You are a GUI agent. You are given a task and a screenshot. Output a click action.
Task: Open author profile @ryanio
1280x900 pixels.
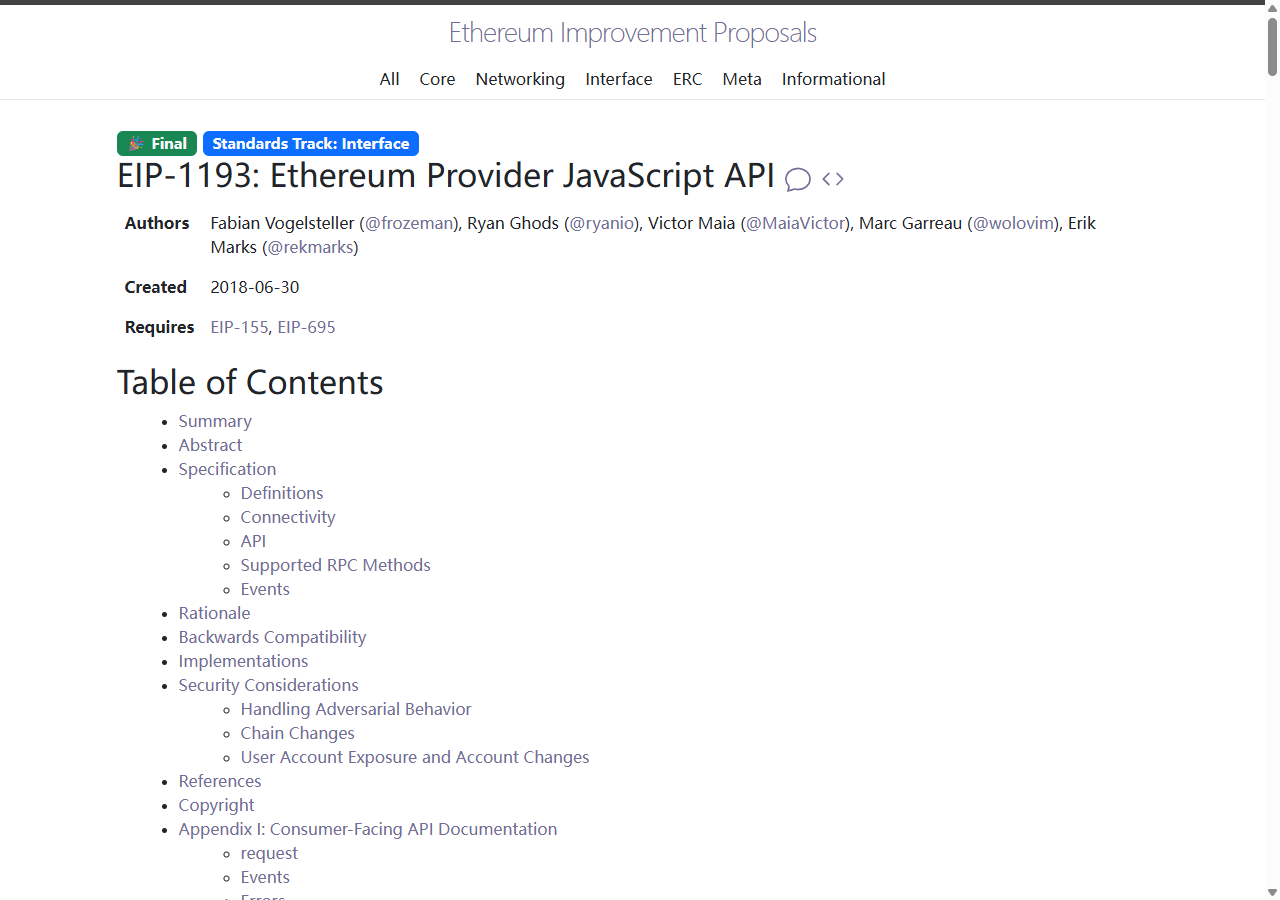(x=602, y=223)
